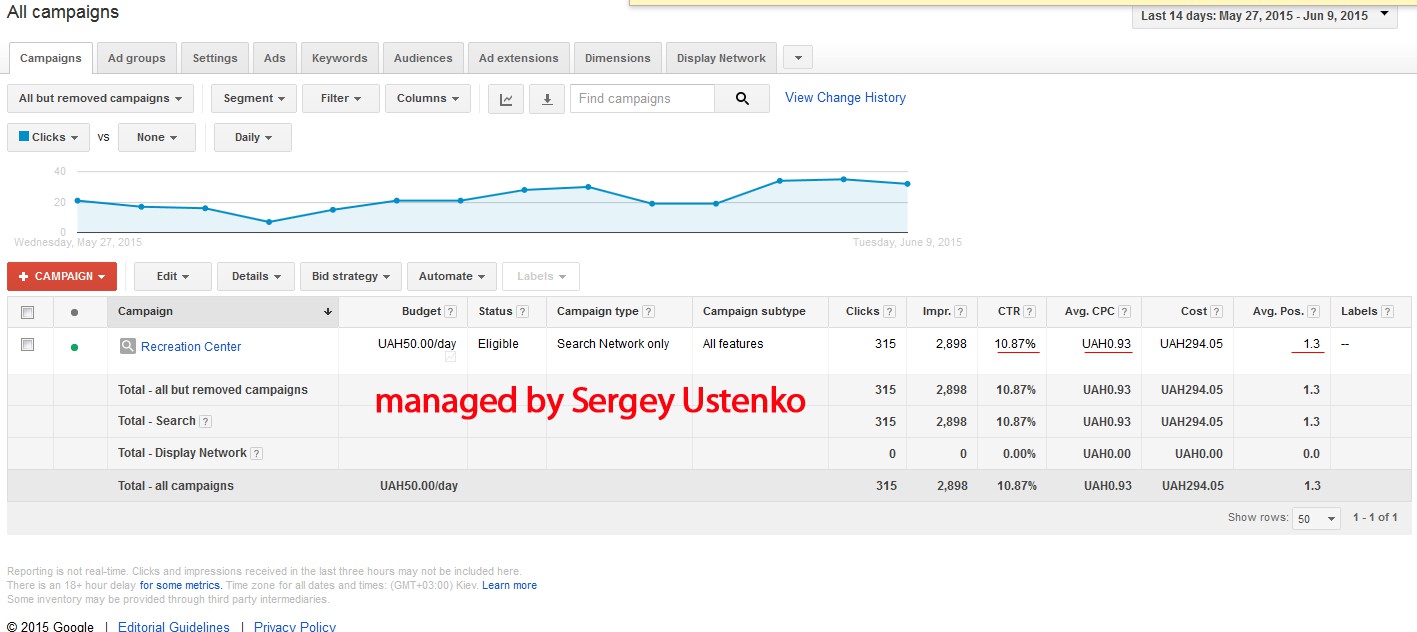Open the Ad groups tab
The image size is (1417, 632).
(x=136, y=58)
